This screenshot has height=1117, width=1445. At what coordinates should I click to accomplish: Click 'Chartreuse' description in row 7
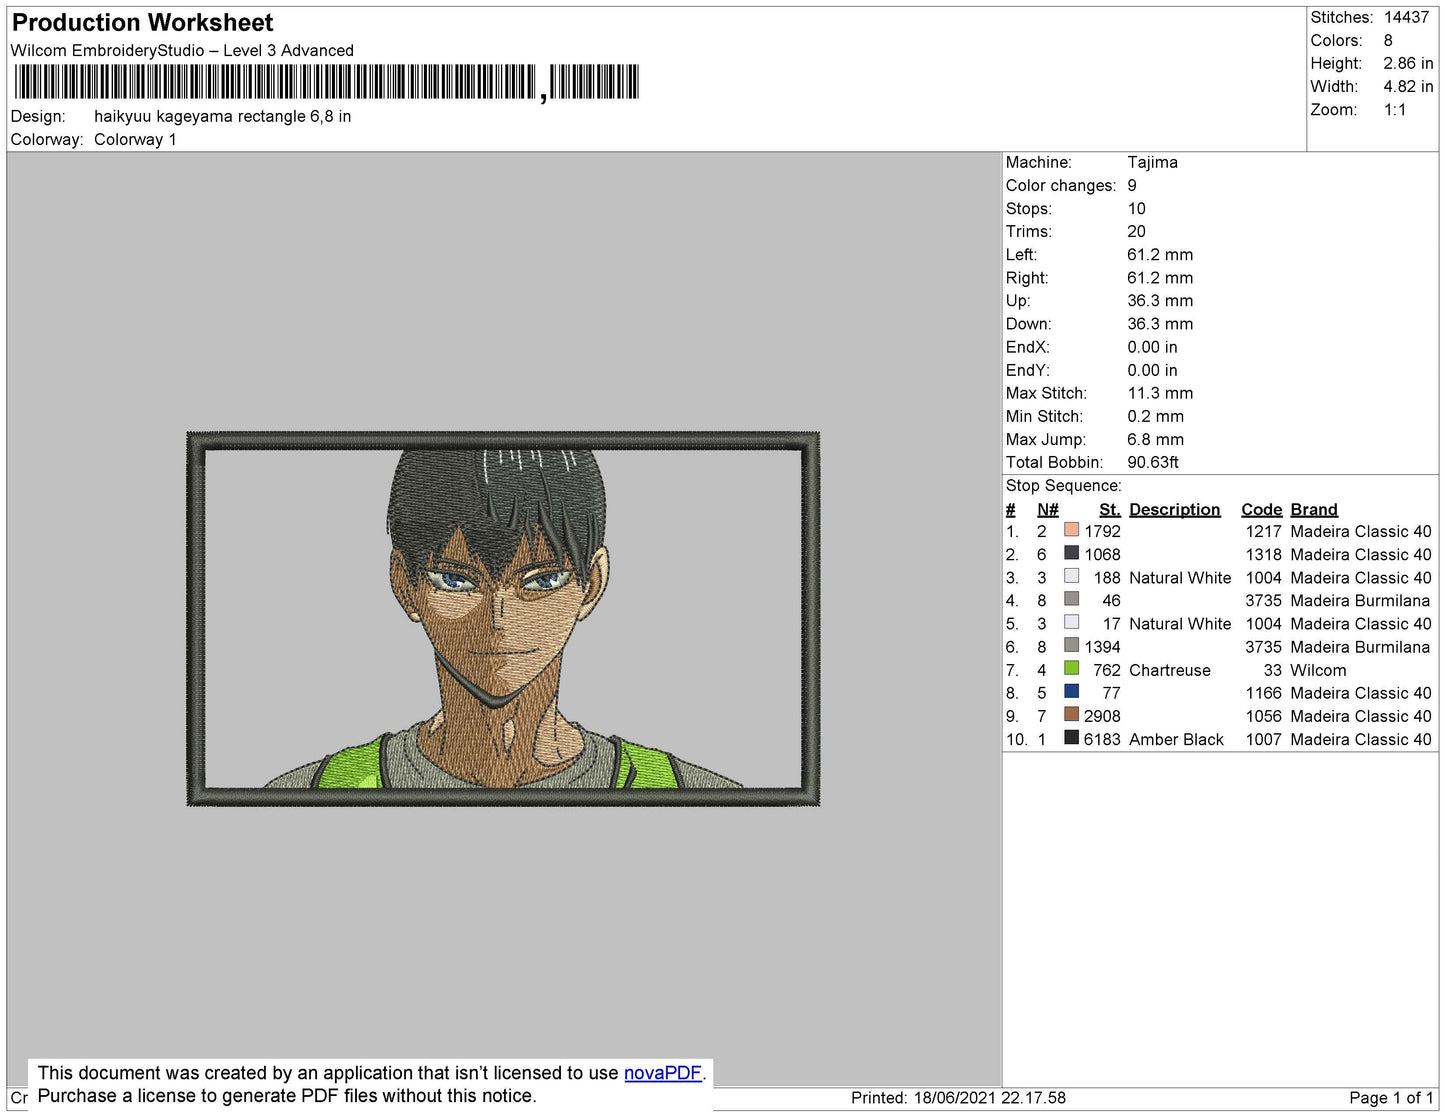pyautogui.click(x=1170, y=670)
